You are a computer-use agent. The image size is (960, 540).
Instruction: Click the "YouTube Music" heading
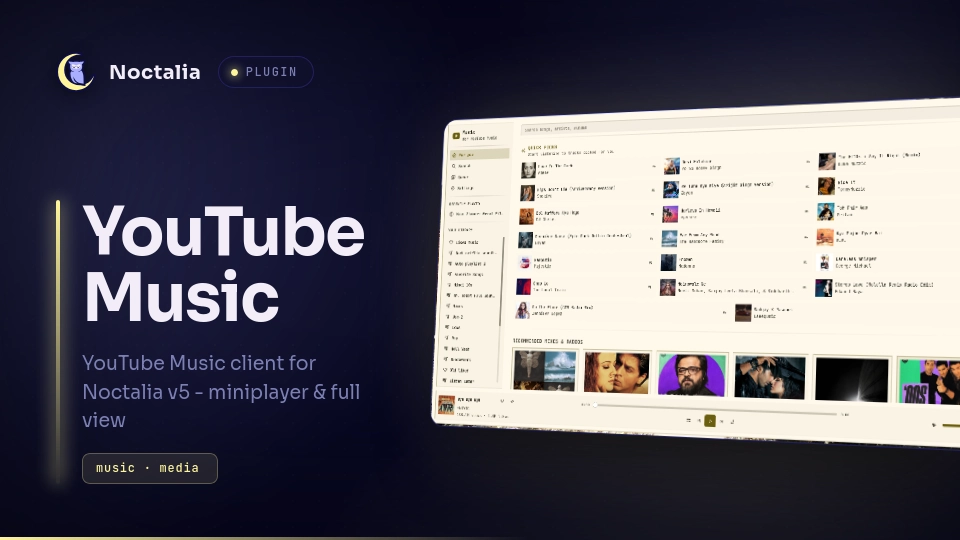(x=224, y=264)
